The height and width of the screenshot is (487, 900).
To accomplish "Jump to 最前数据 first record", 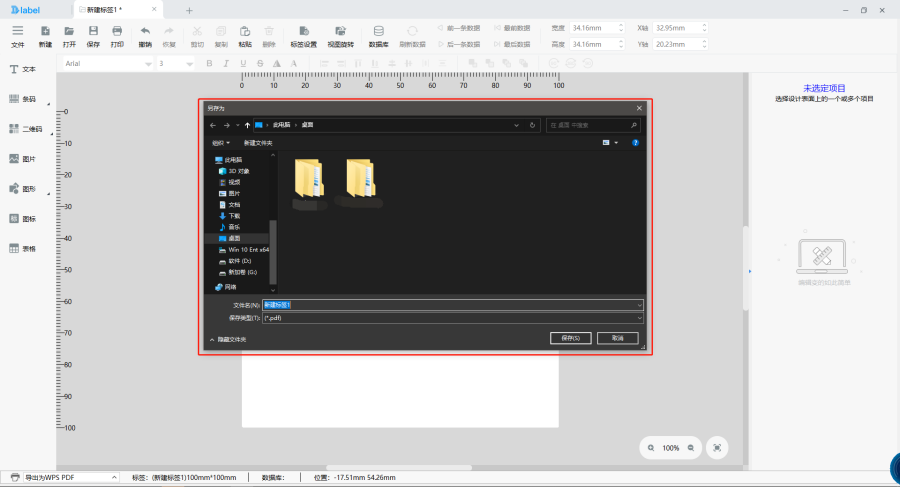I will click(513, 28).
